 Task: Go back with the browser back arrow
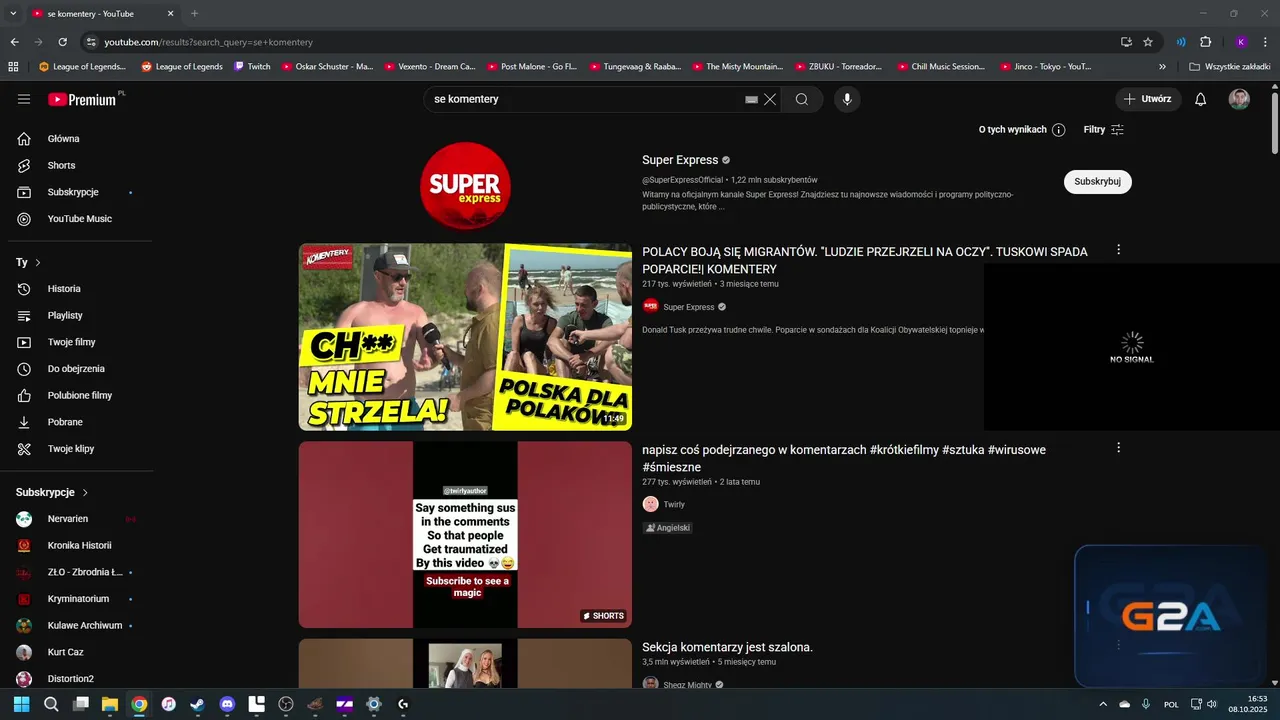click(x=14, y=42)
